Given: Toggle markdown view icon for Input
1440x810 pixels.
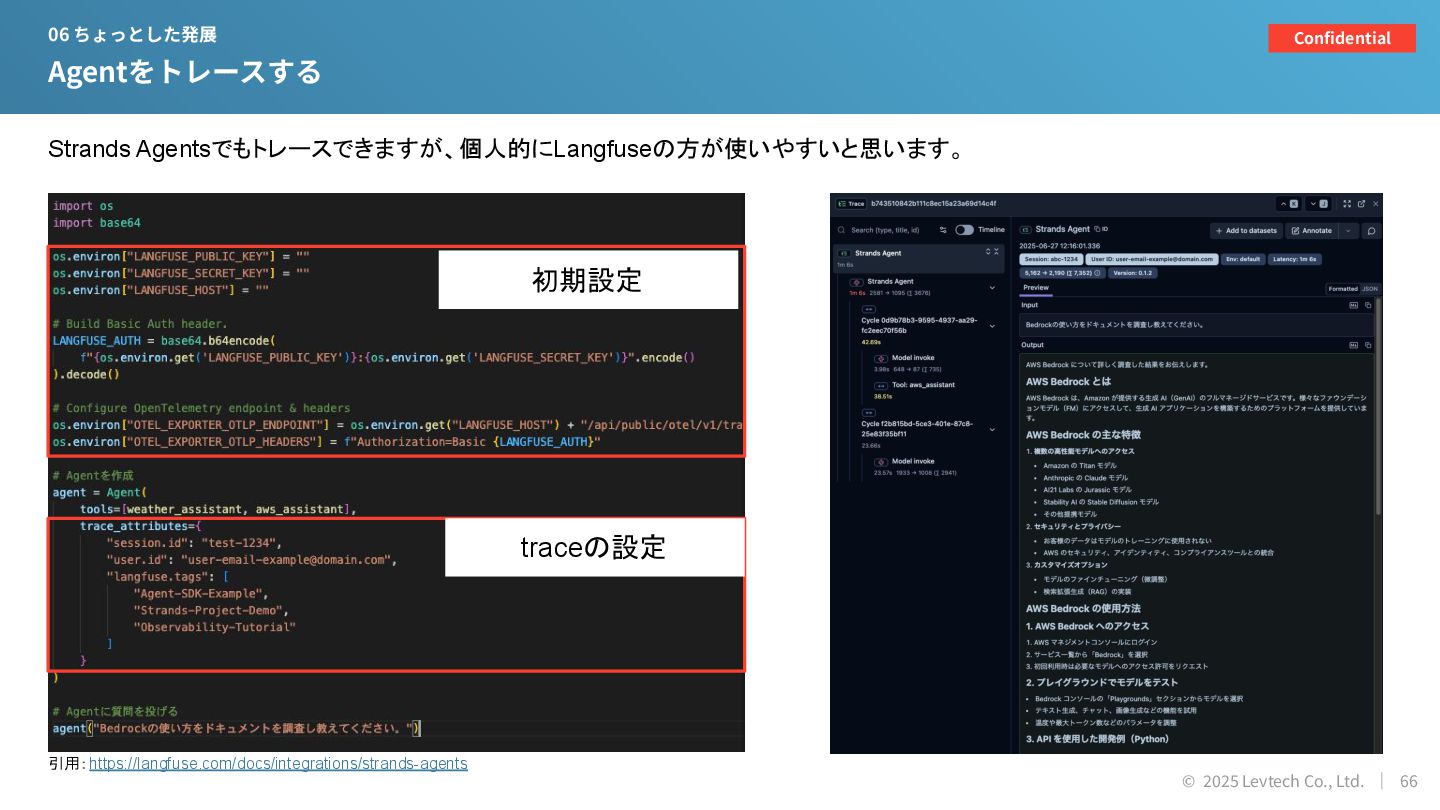Looking at the screenshot, I should click(1353, 305).
